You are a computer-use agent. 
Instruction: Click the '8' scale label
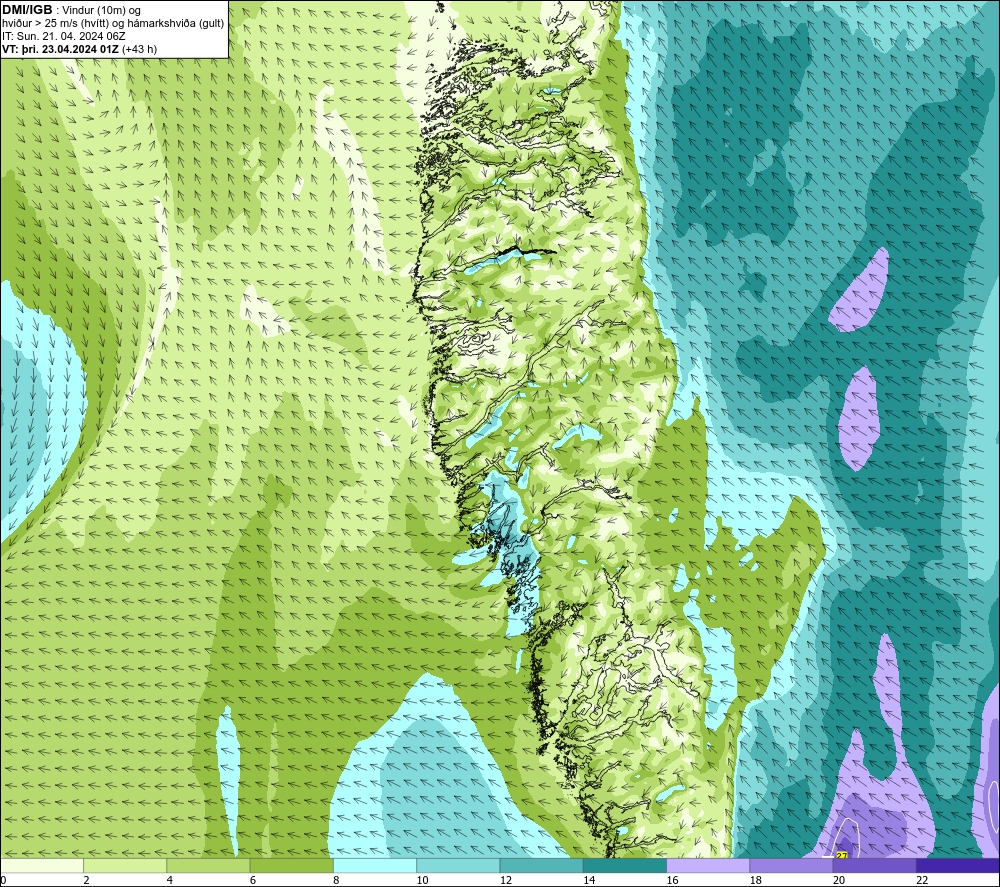[336, 880]
